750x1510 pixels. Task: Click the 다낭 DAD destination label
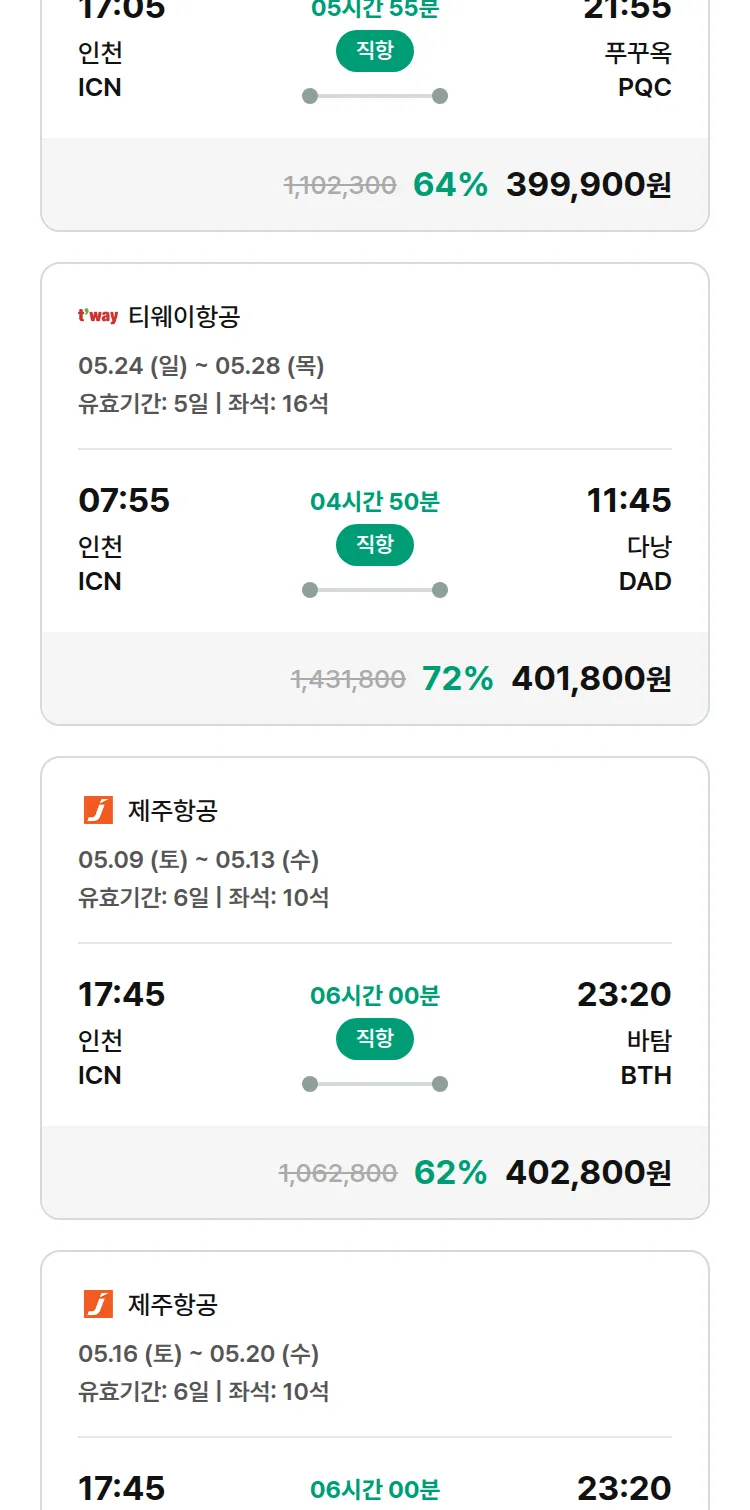(647, 563)
